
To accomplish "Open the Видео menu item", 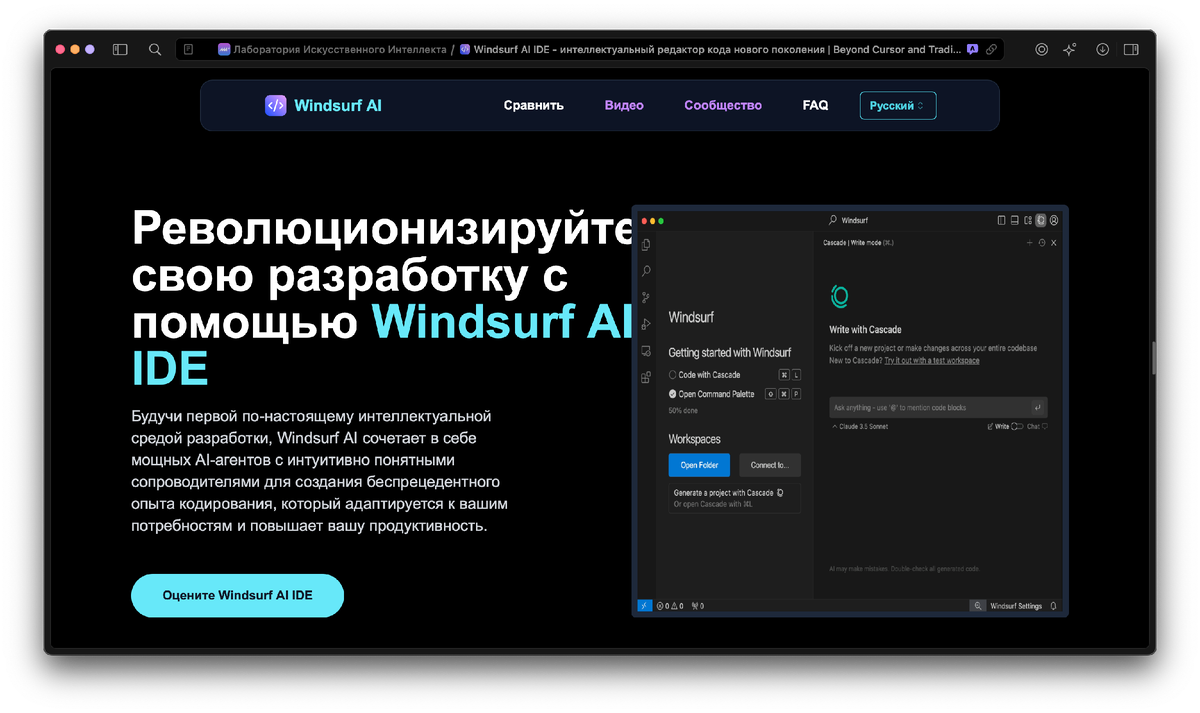I will [x=624, y=105].
